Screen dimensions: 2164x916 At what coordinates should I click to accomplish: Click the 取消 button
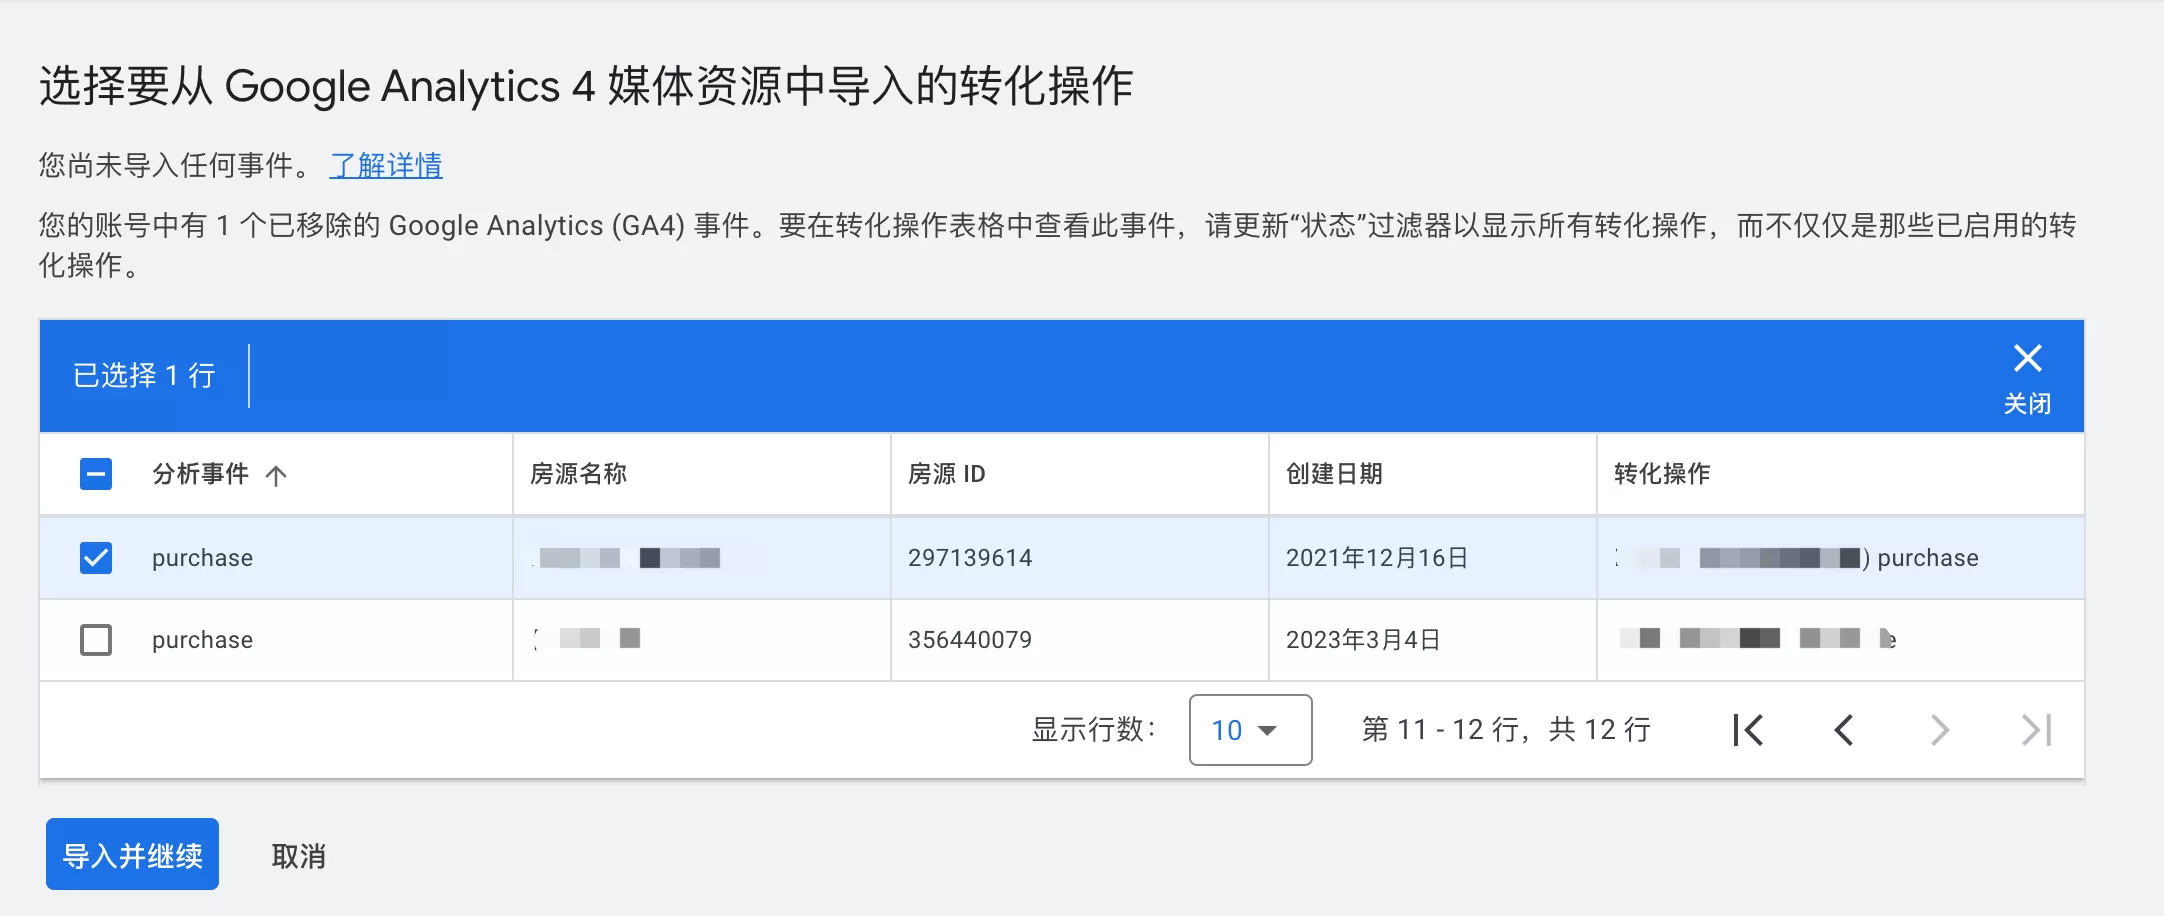point(298,856)
